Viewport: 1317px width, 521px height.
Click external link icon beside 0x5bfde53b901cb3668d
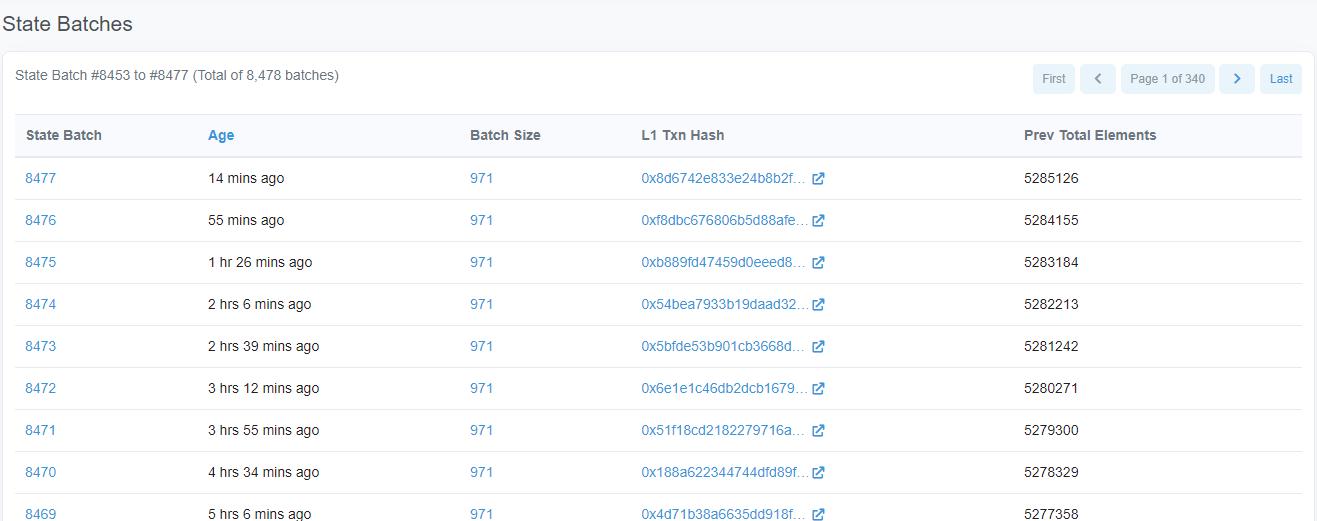(818, 347)
